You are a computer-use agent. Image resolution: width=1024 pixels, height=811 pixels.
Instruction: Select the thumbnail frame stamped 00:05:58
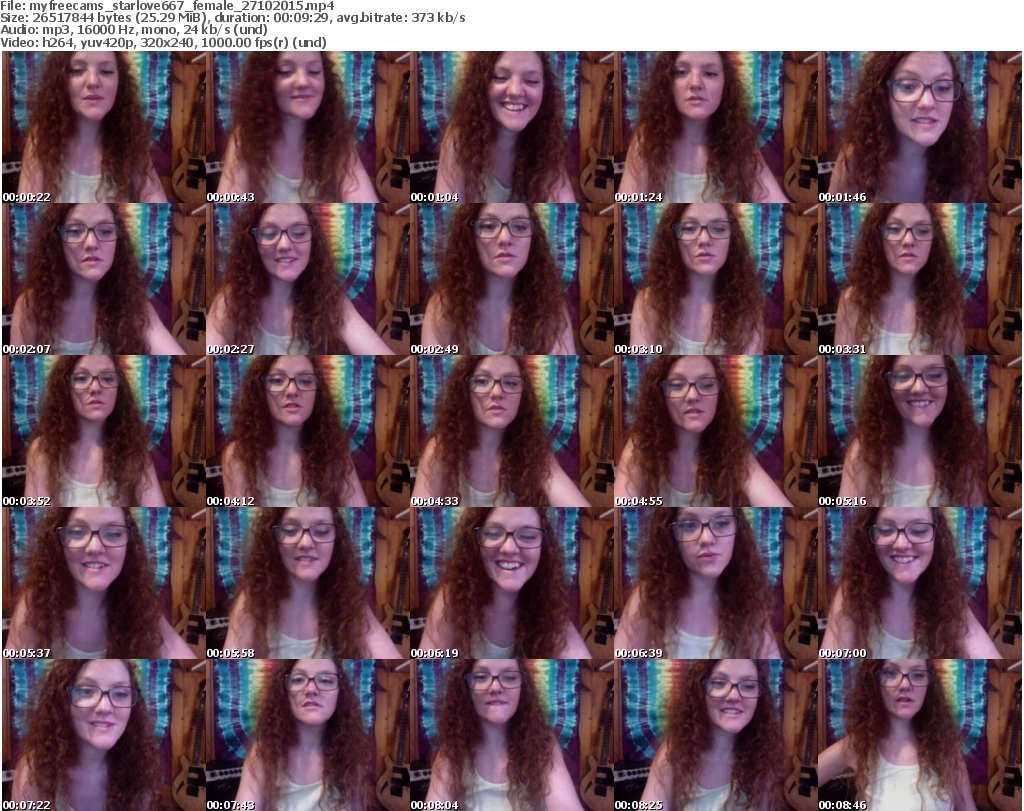point(308,583)
